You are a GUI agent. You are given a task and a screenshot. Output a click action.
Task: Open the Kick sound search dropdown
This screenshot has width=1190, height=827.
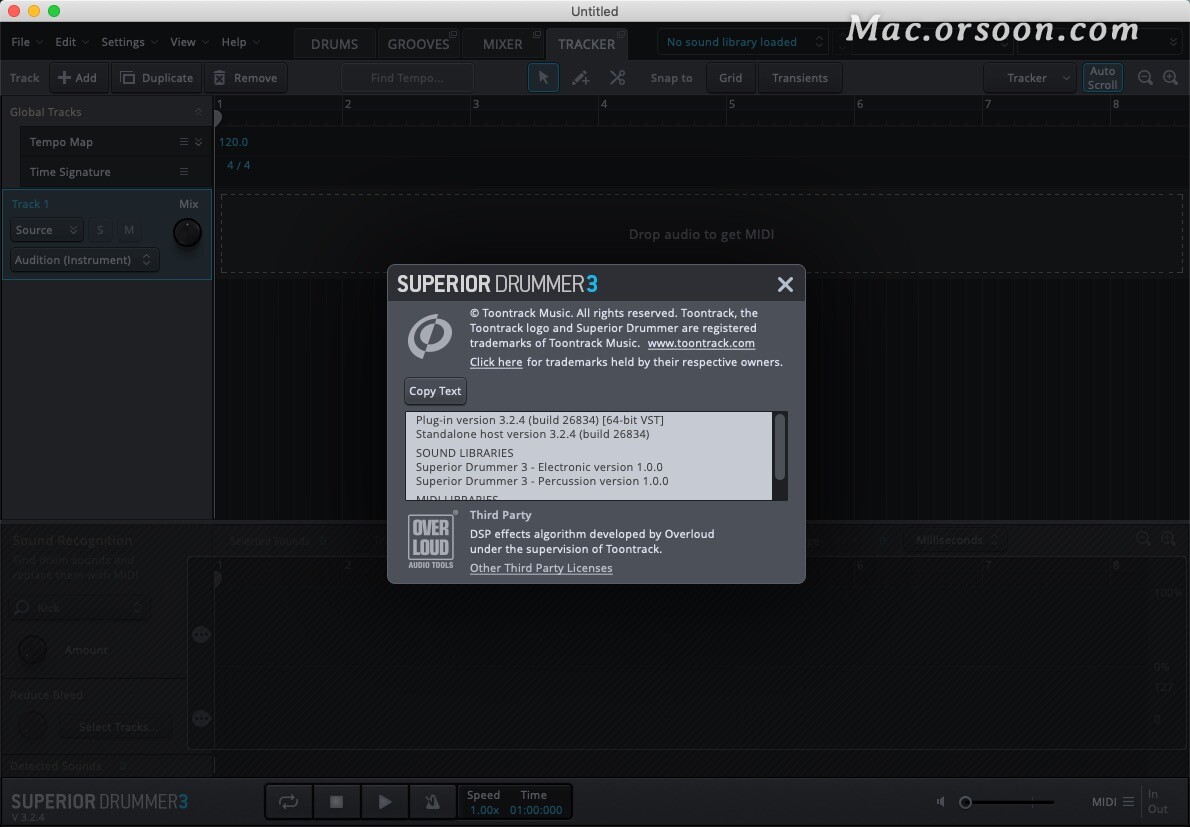[x=80, y=607]
